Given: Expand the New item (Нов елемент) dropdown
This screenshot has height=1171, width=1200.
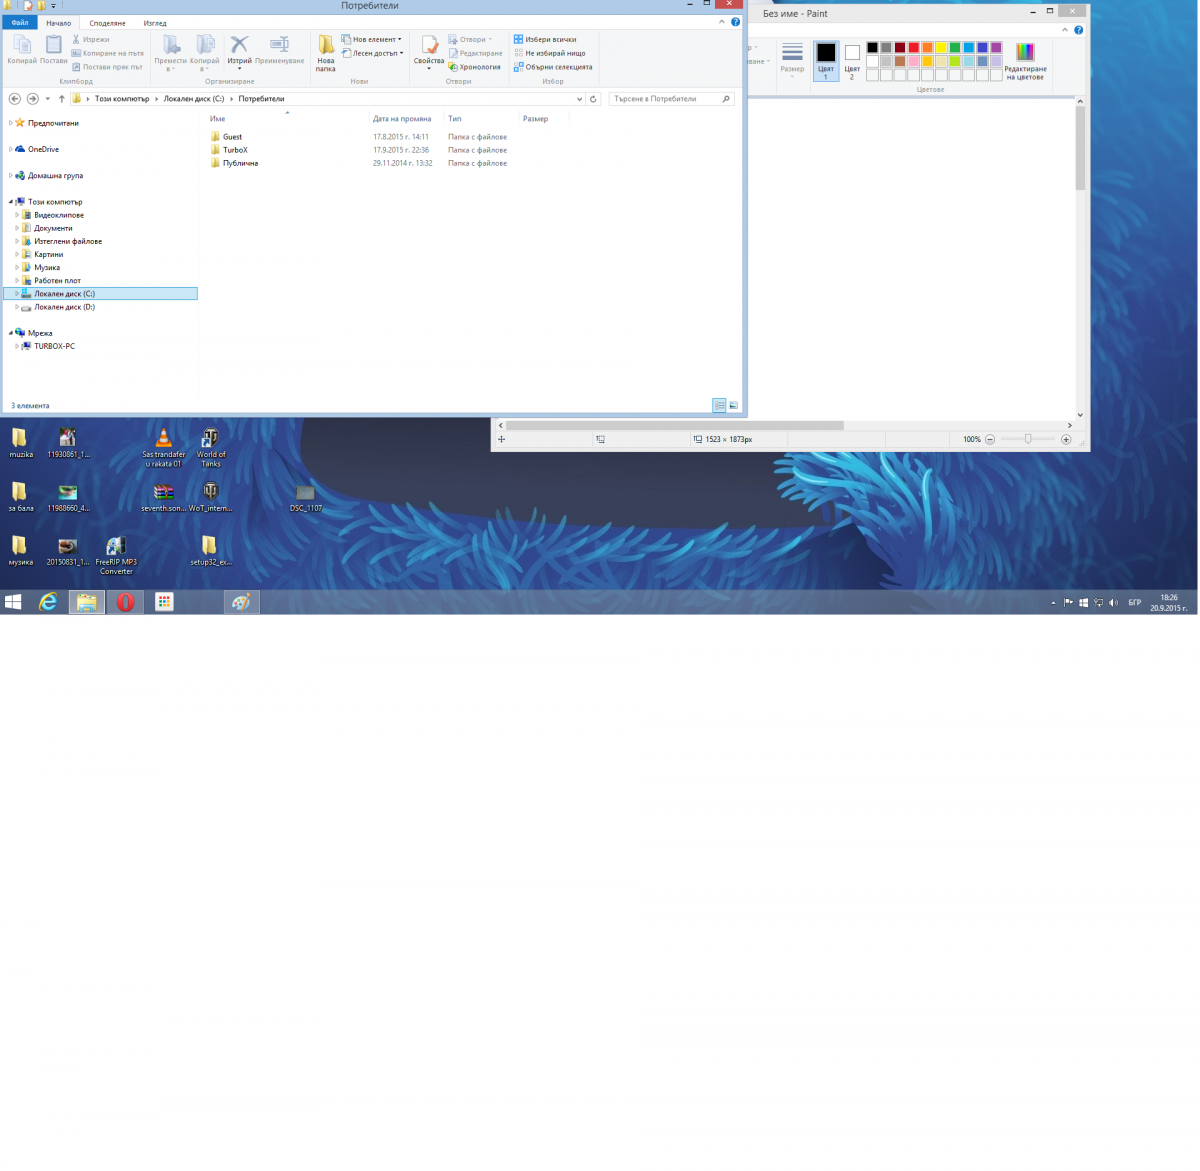Looking at the screenshot, I should 372,40.
